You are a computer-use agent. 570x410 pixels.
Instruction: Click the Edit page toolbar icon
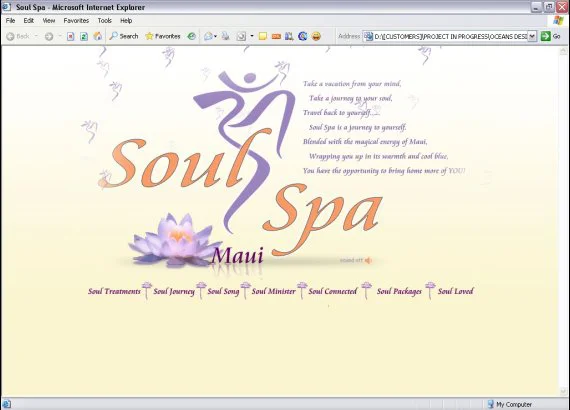tap(241, 36)
